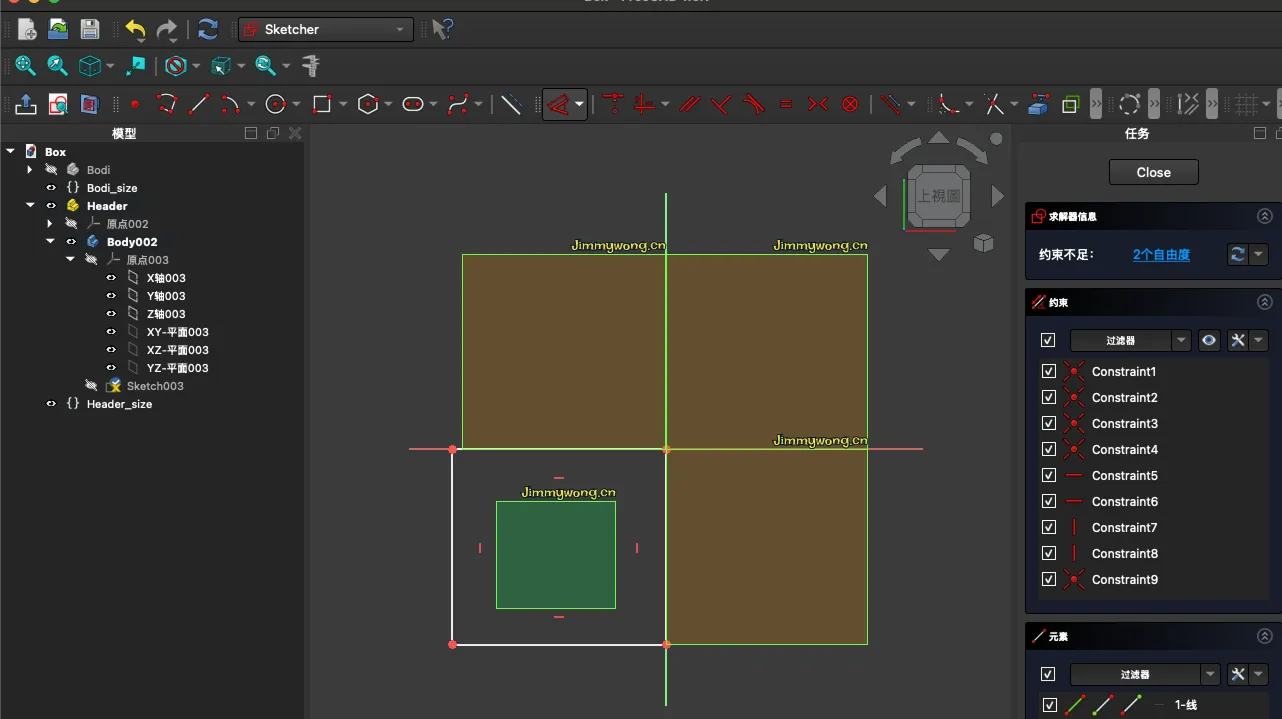Click the save document icon
The image size is (1282, 719).
pyautogui.click(x=90, y=30)
